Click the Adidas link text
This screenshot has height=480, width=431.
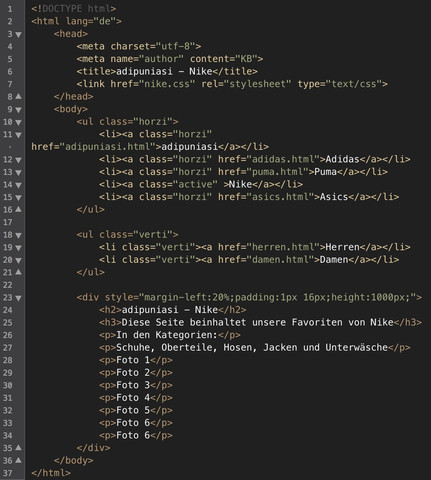[342, 159]
